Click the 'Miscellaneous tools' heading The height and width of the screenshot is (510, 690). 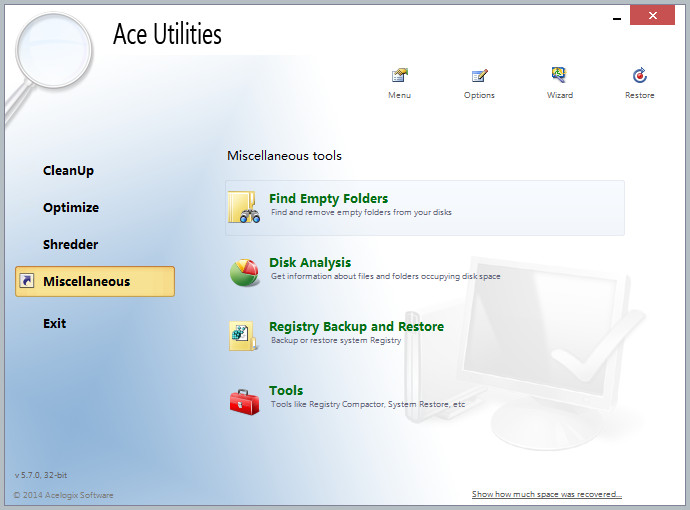pos(284,156)
